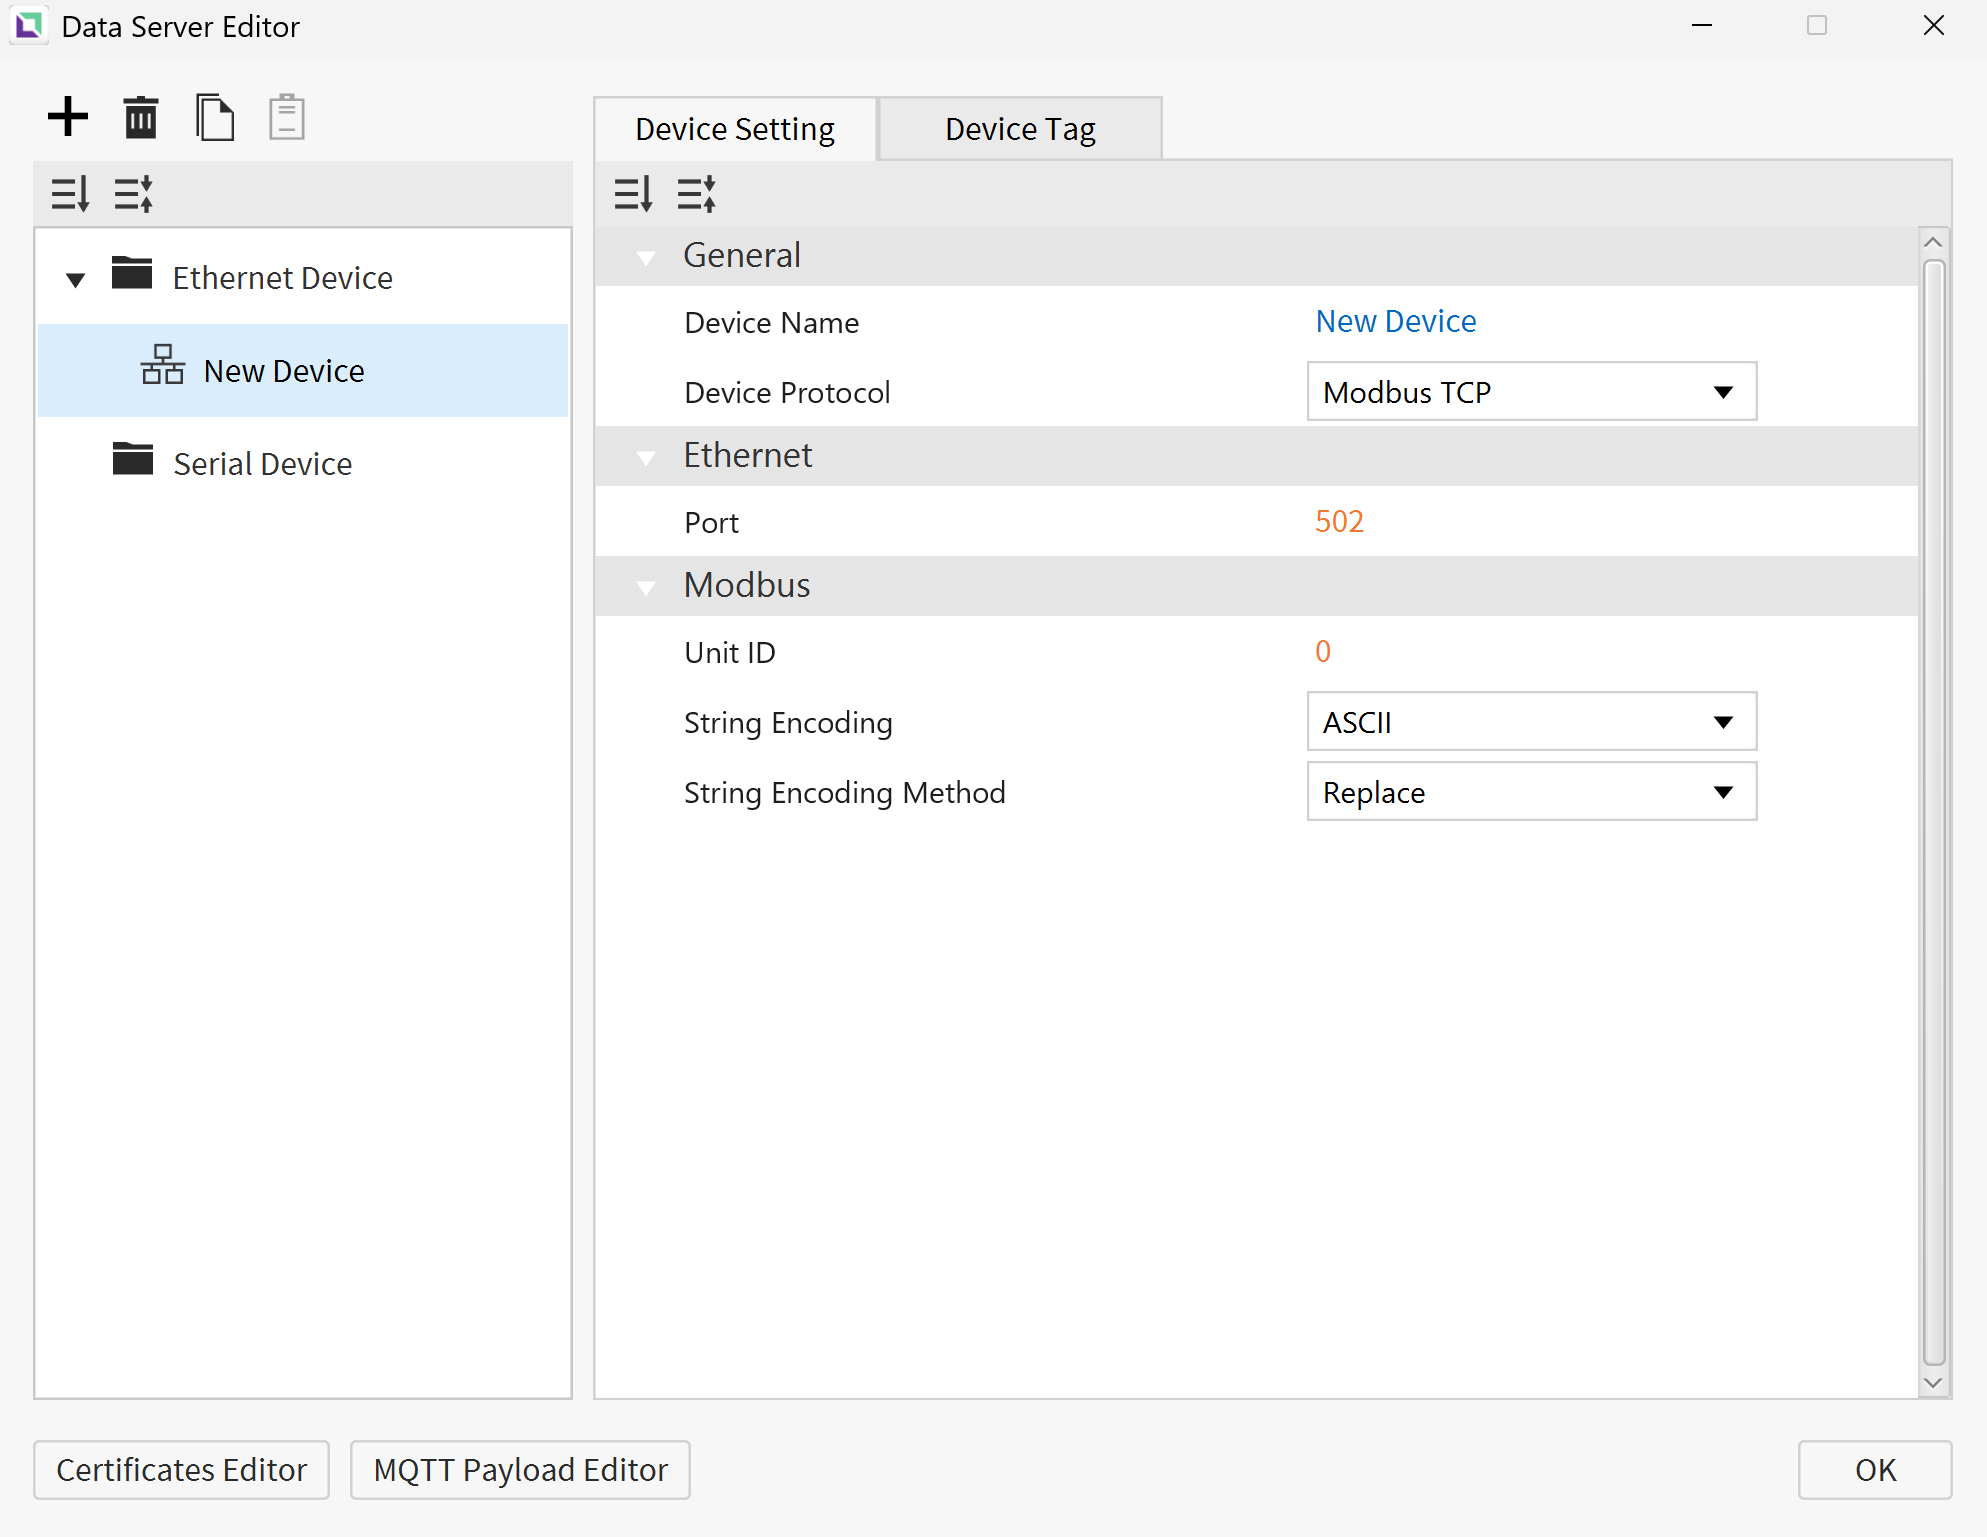
Task: Sort device tree with left sort icon
Action: pos(71,194)
